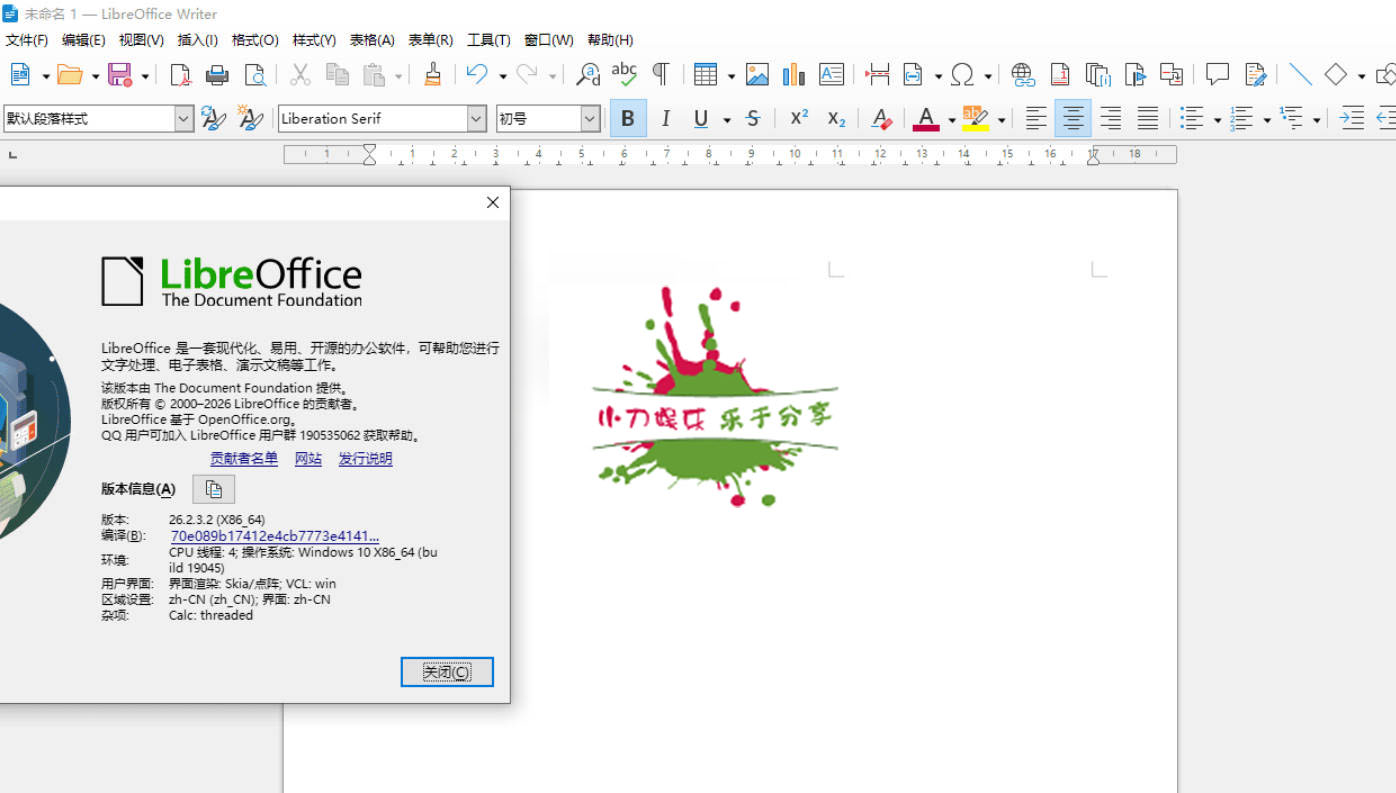Click the Insert Footnote icon
The image size is (1396, 793).
(x=1060, y=75)
